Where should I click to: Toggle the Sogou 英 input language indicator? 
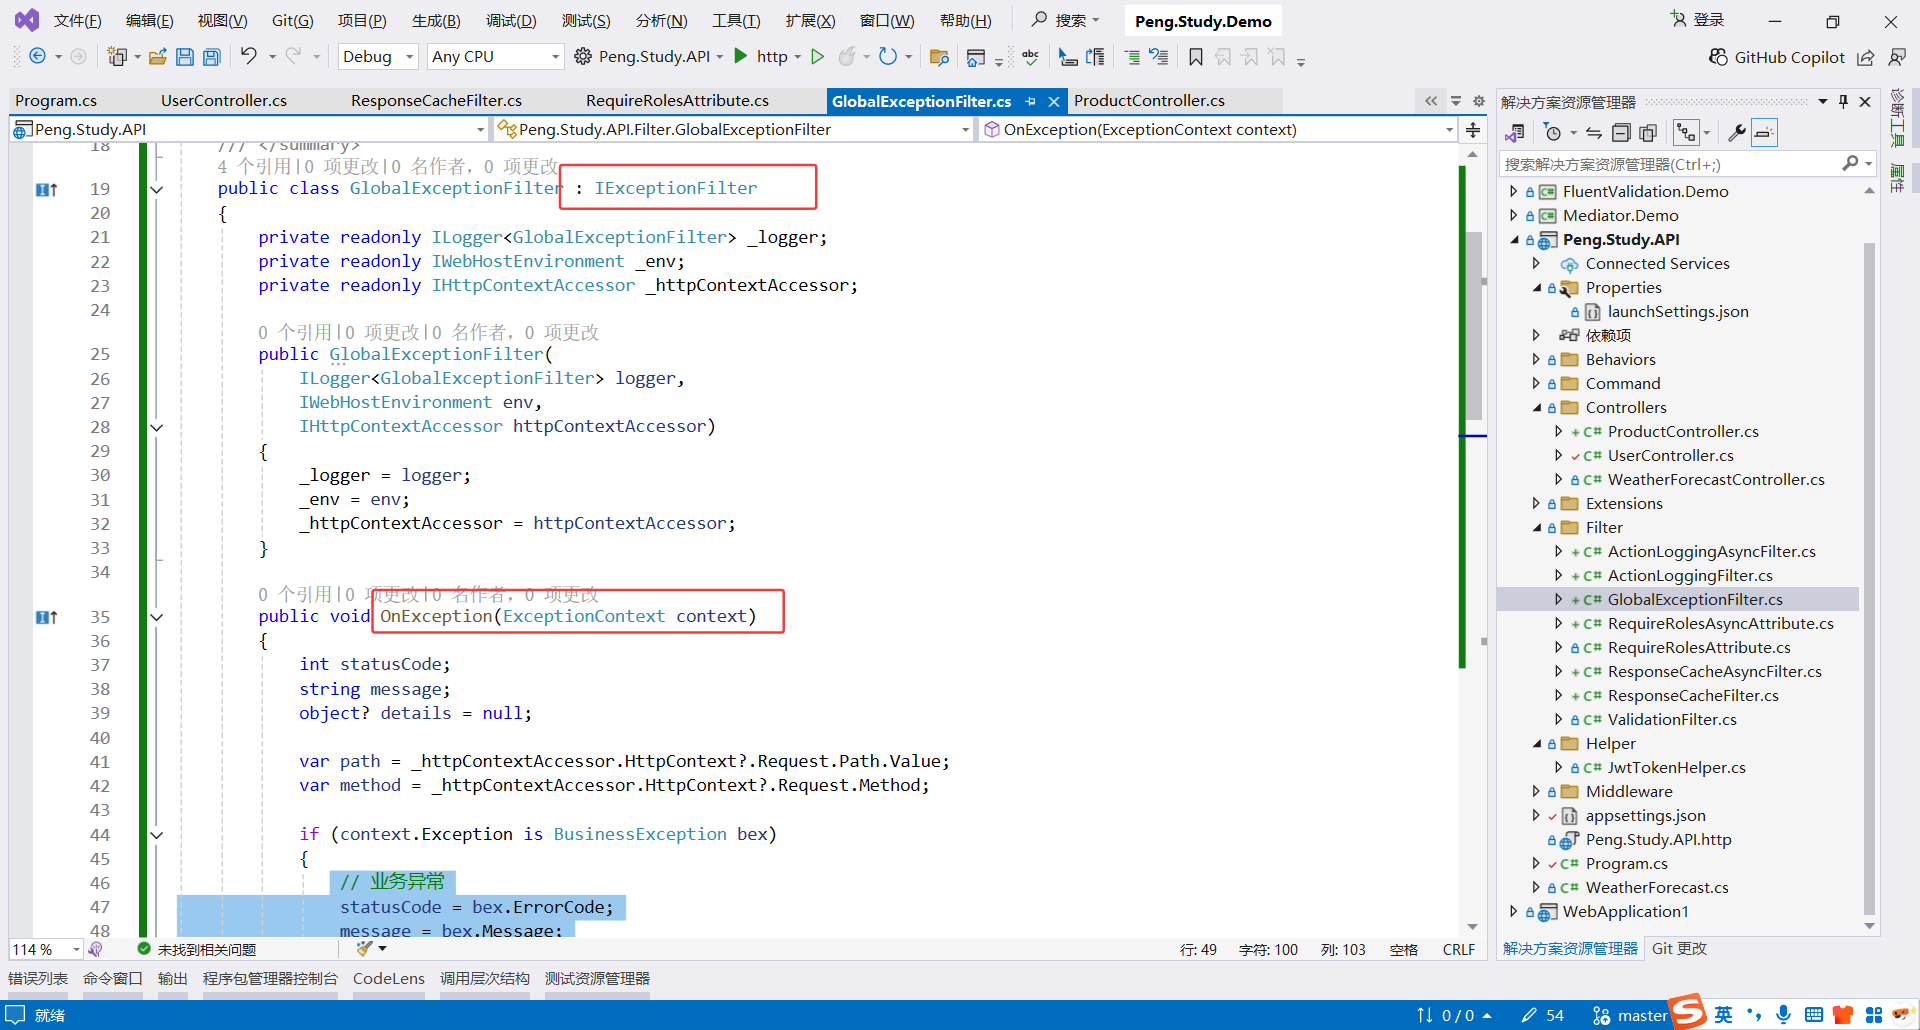pyautogui.click(x=1723, y=1015)
